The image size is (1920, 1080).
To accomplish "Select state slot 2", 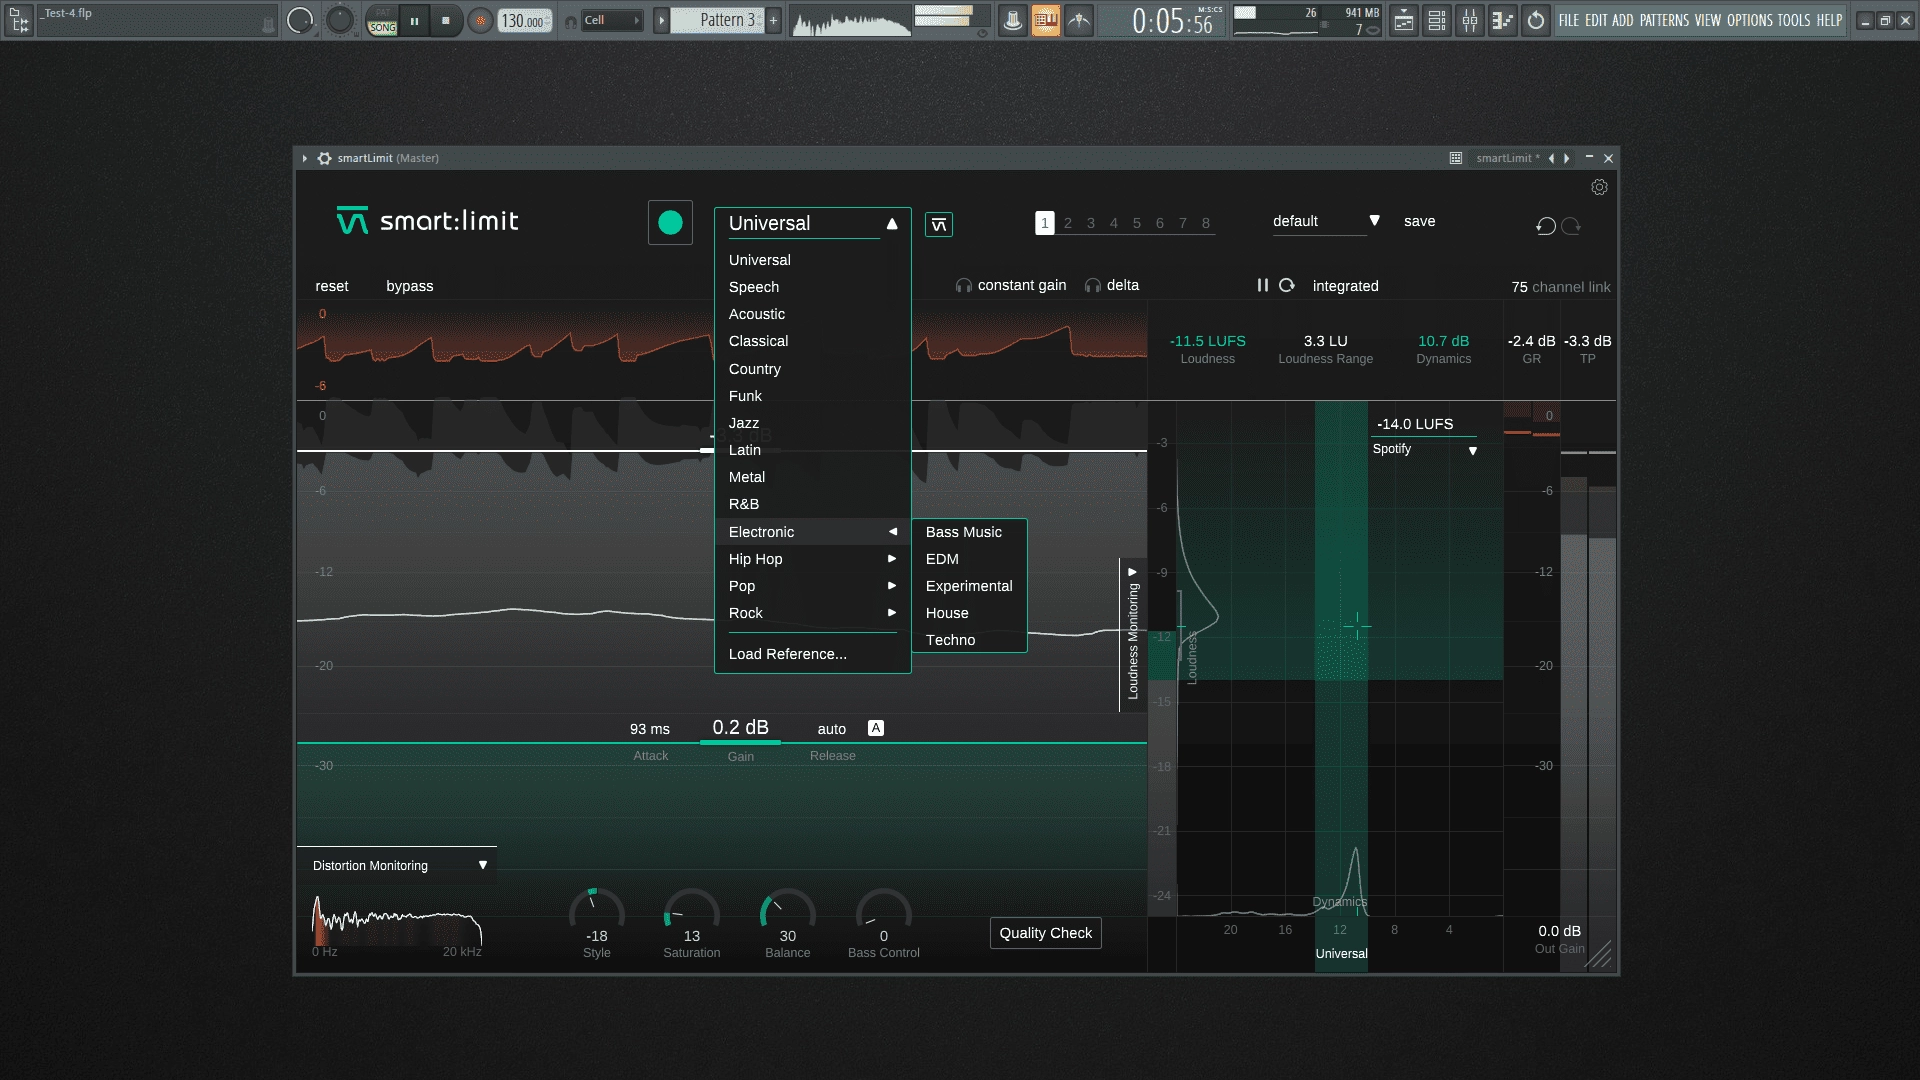I will coord(1068,223).
